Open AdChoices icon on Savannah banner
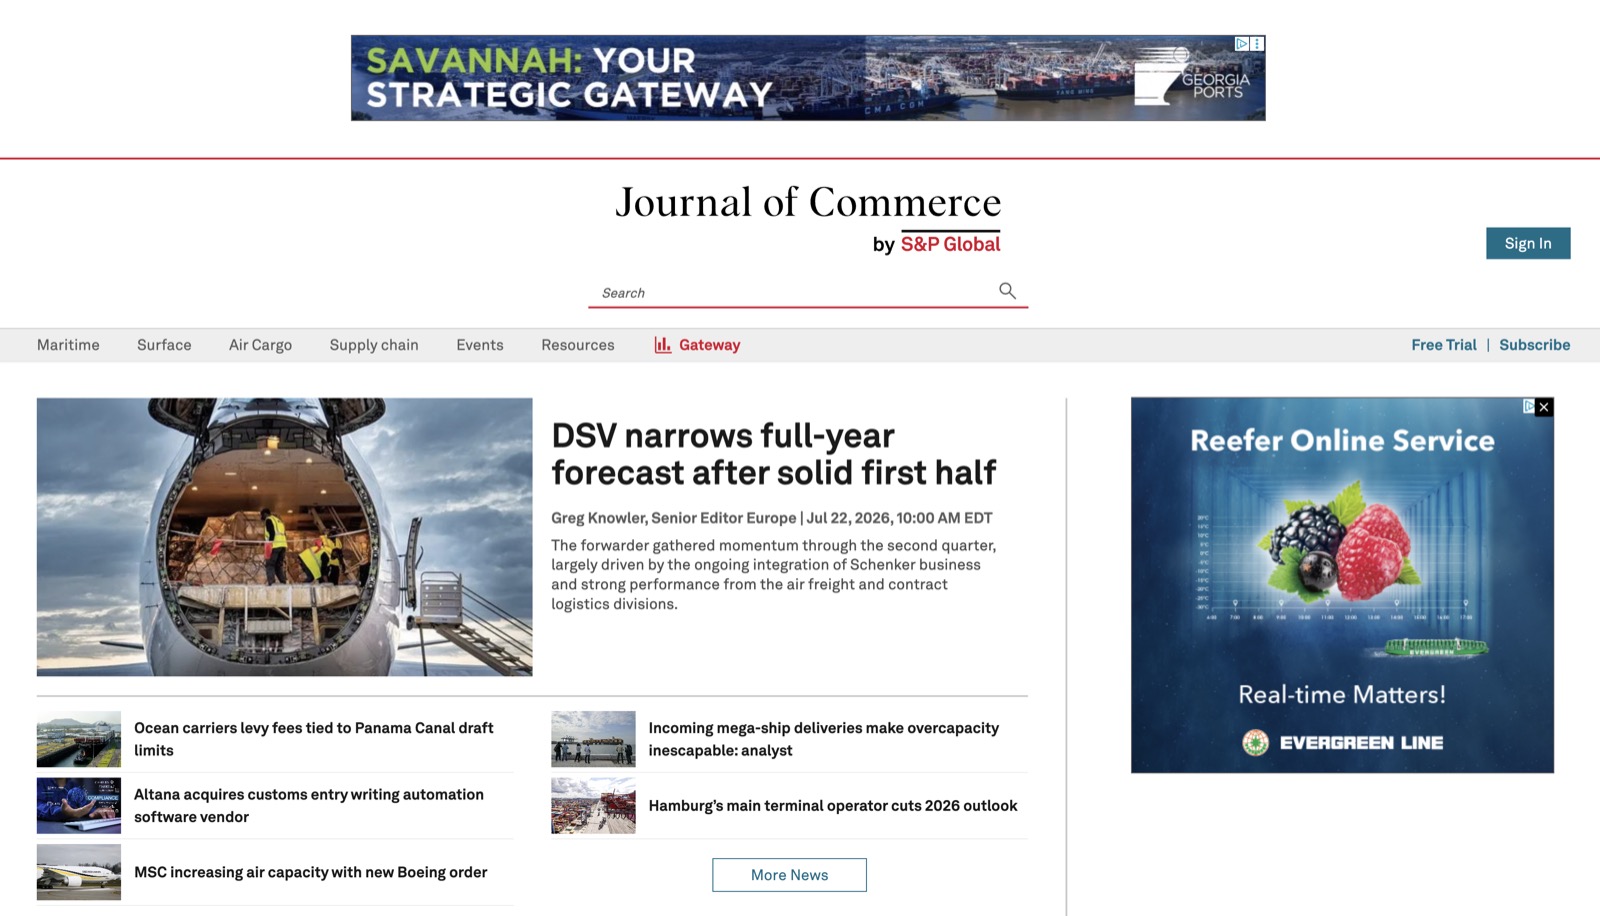Viewport: 1600px width, 916px height. [1241, 44]
